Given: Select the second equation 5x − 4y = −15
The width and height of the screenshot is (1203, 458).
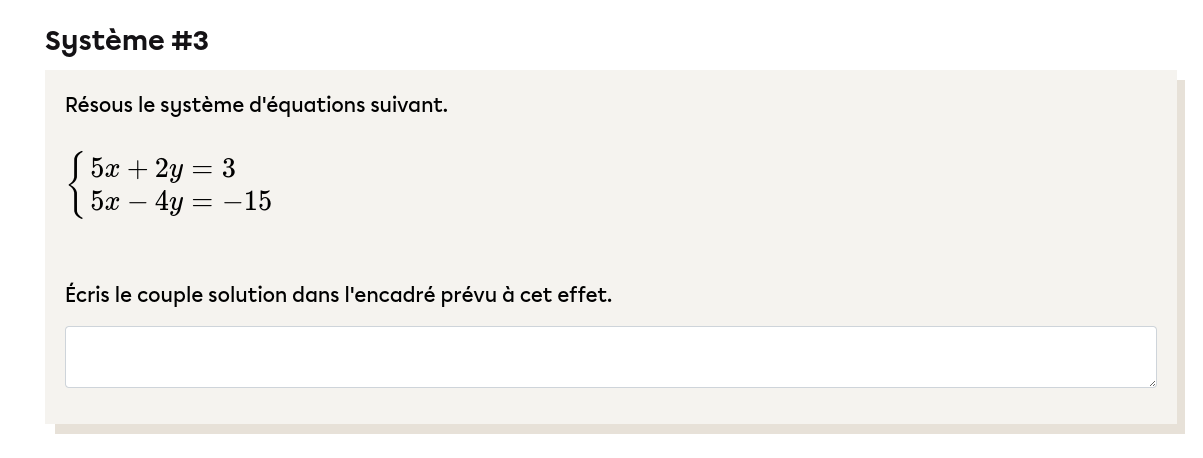Looking at the screenshot, I should [x=180, y=201].
